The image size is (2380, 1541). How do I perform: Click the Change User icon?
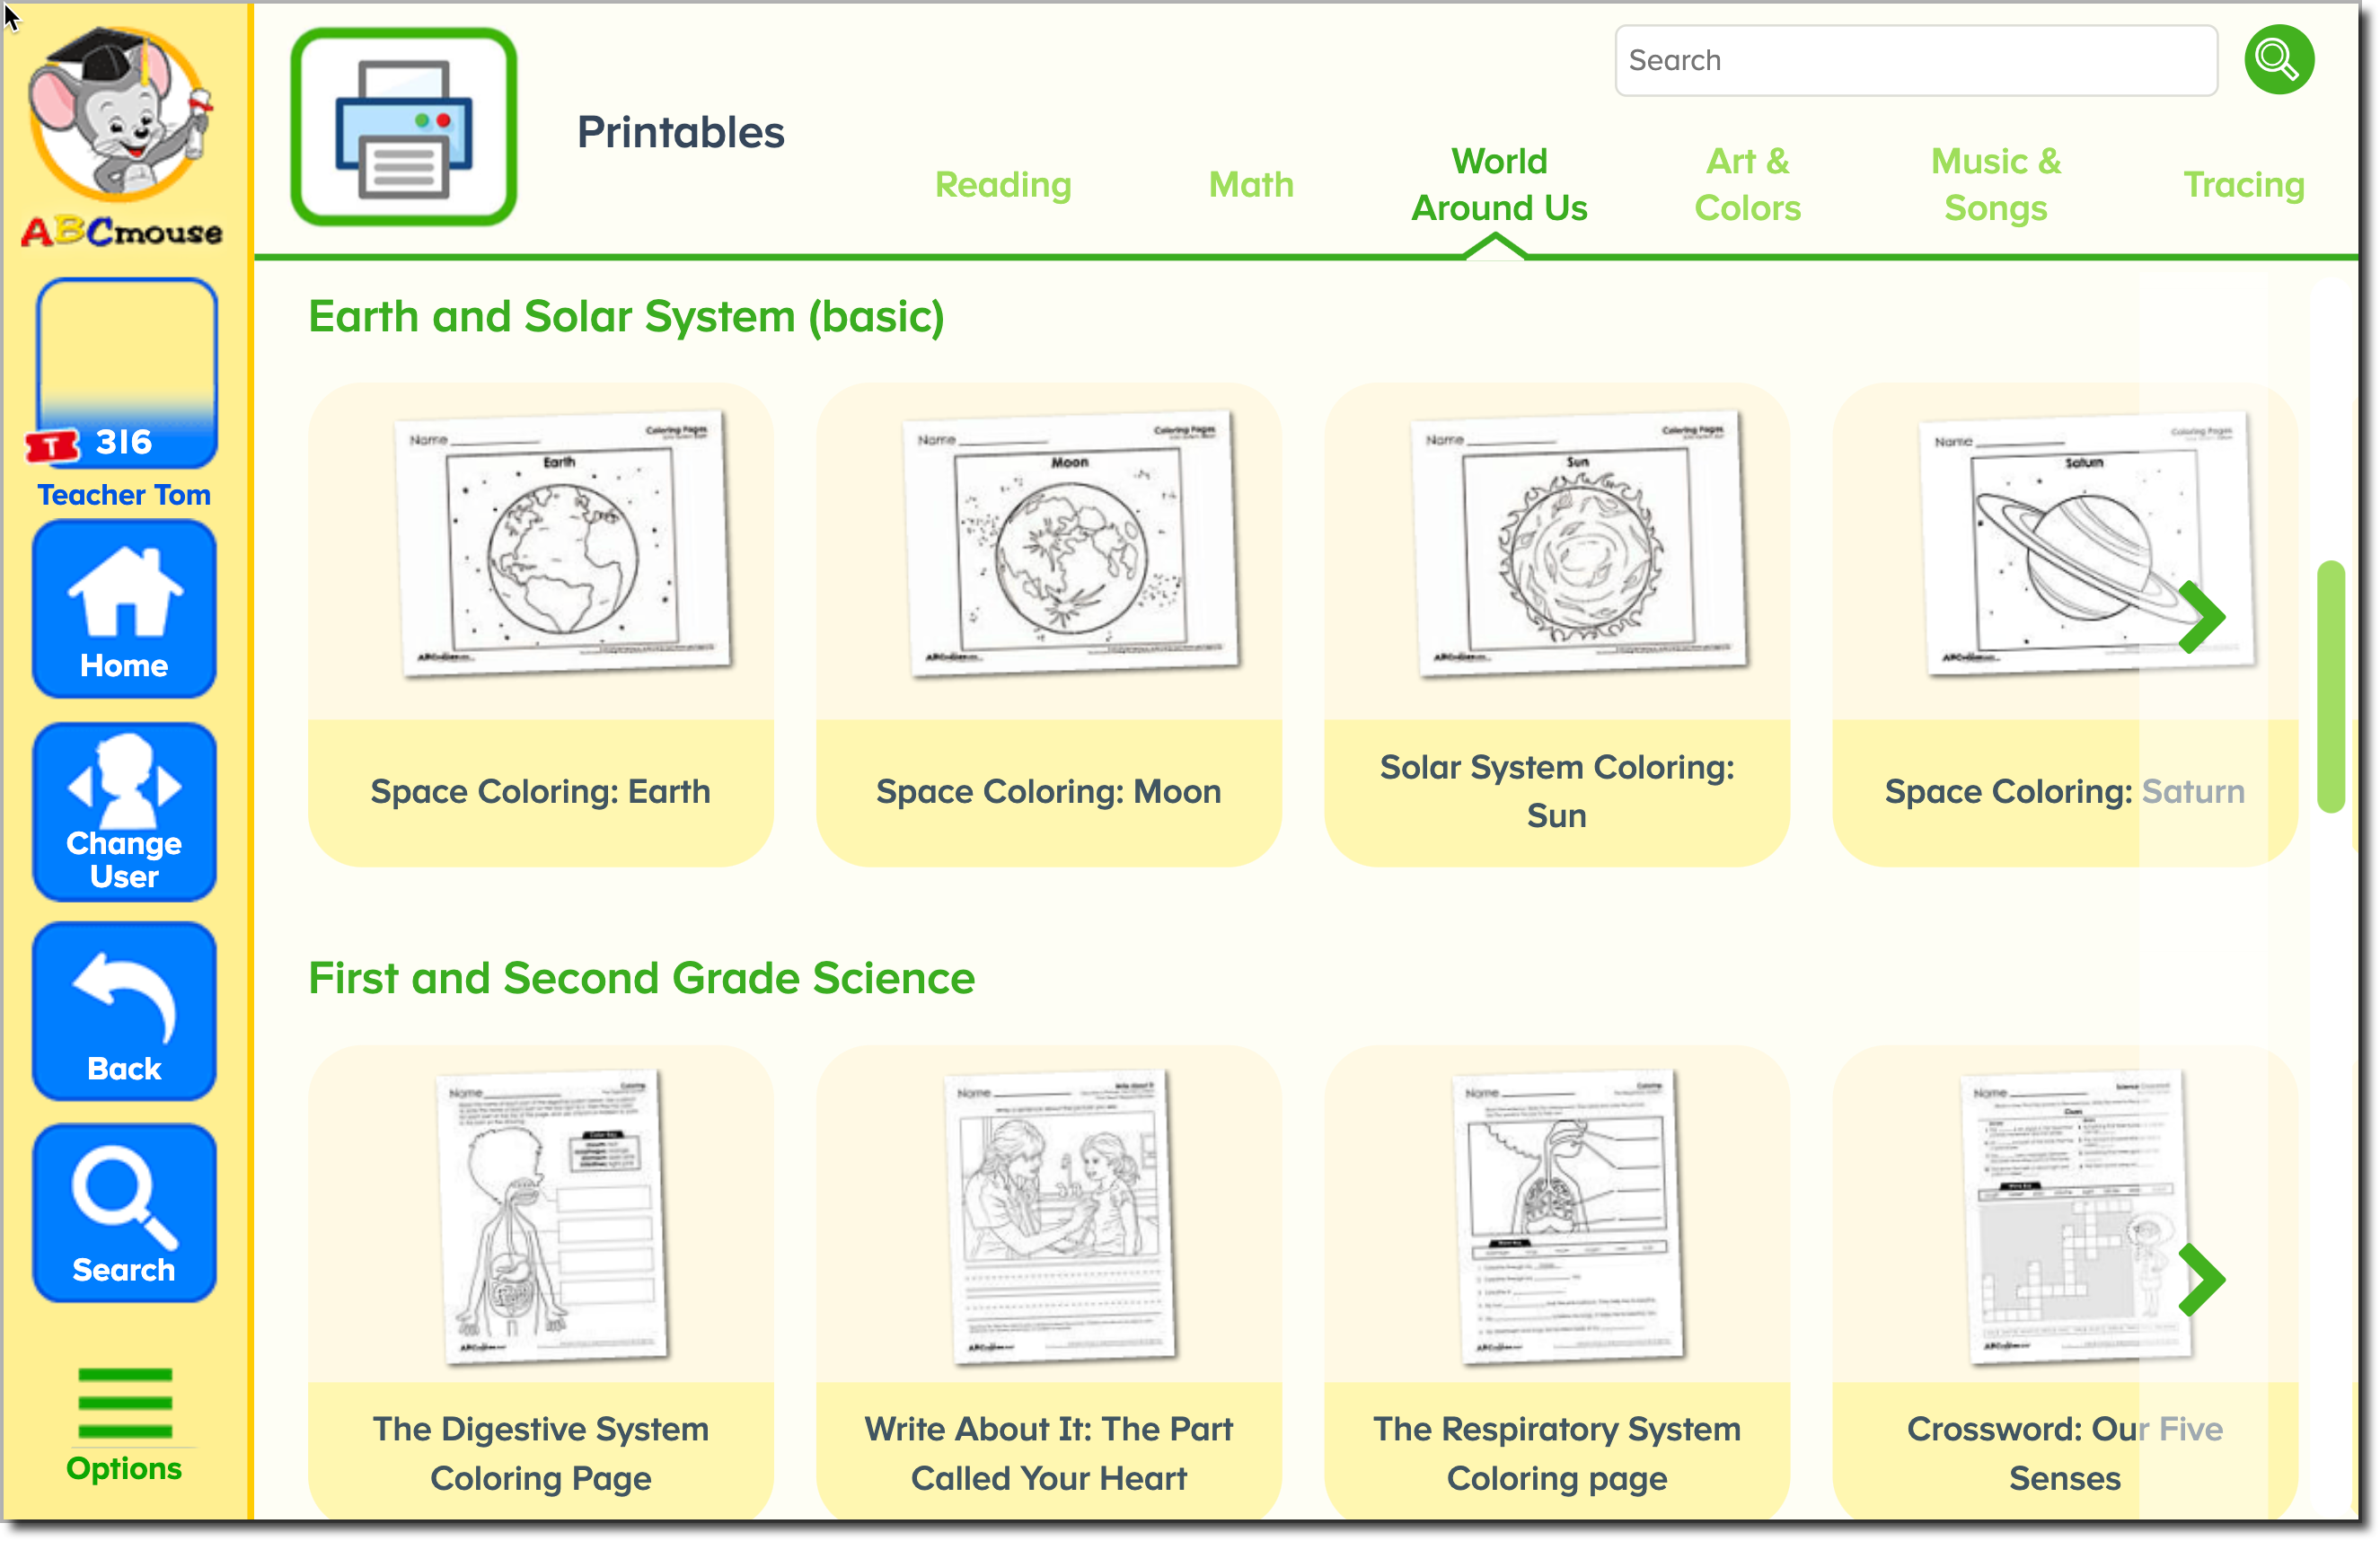pos(124,812)
